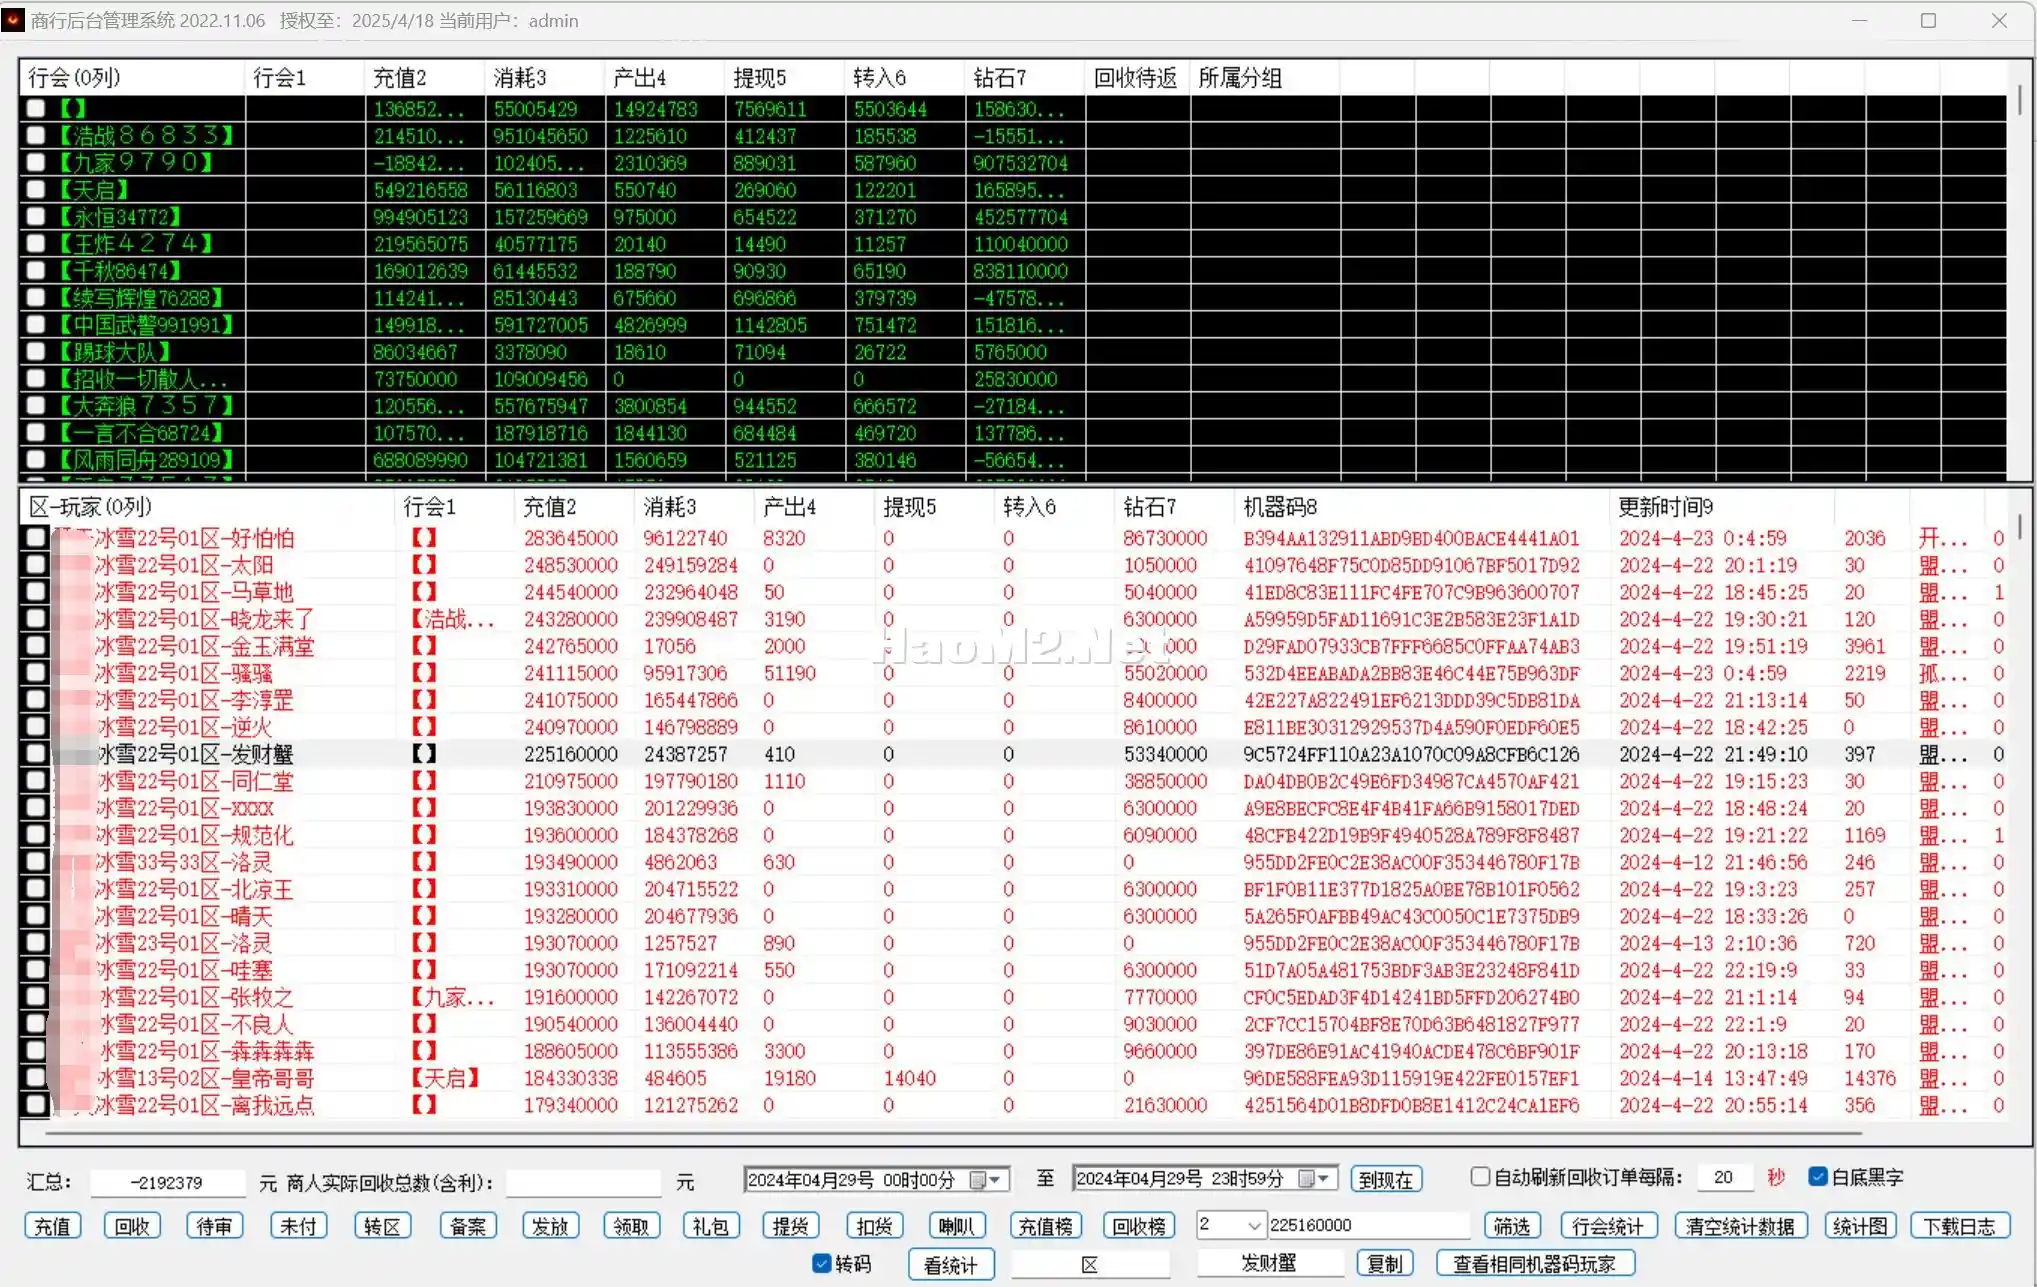Select guild row 【九家9790】
Screen dimensions: 2037x1287
point(1012,162)
